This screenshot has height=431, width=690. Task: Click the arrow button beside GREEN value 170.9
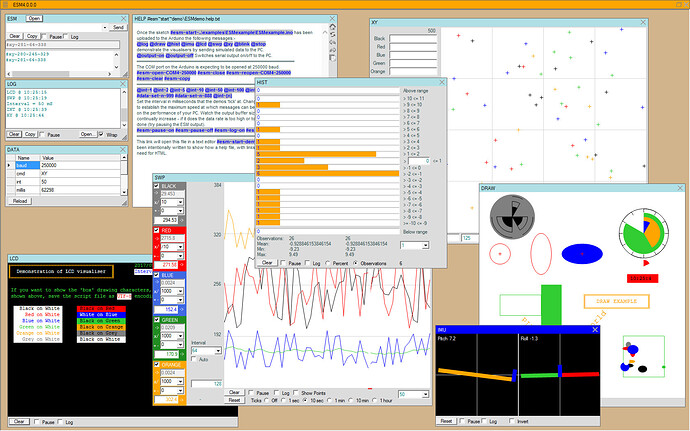(x=182, y=354)
